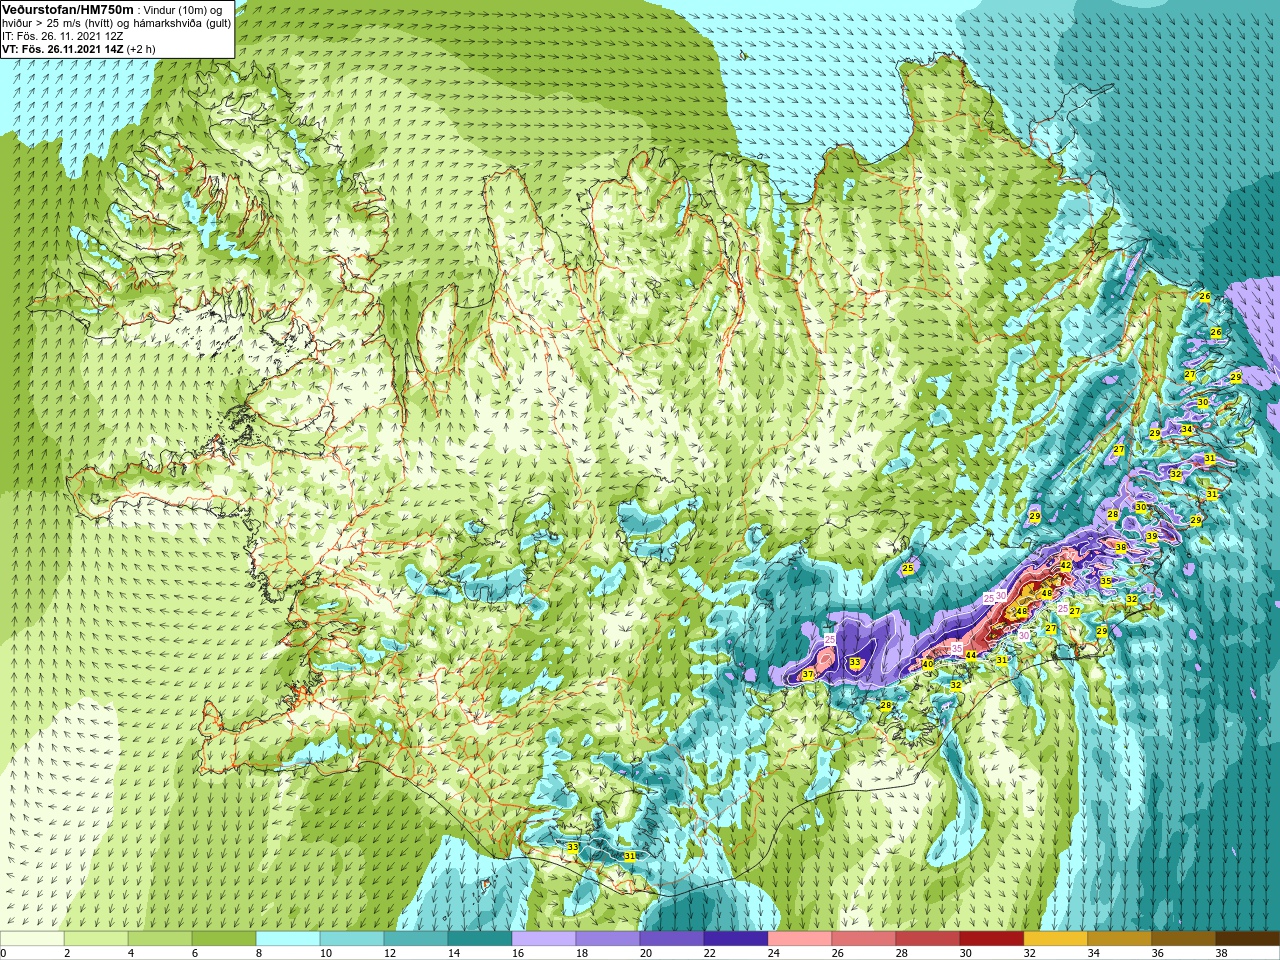Image resolution: width=1280 pixels, height=960 pixels.
Task: Click the "Veðurstofan/HM750m" title text
Action: coord(68,9)
